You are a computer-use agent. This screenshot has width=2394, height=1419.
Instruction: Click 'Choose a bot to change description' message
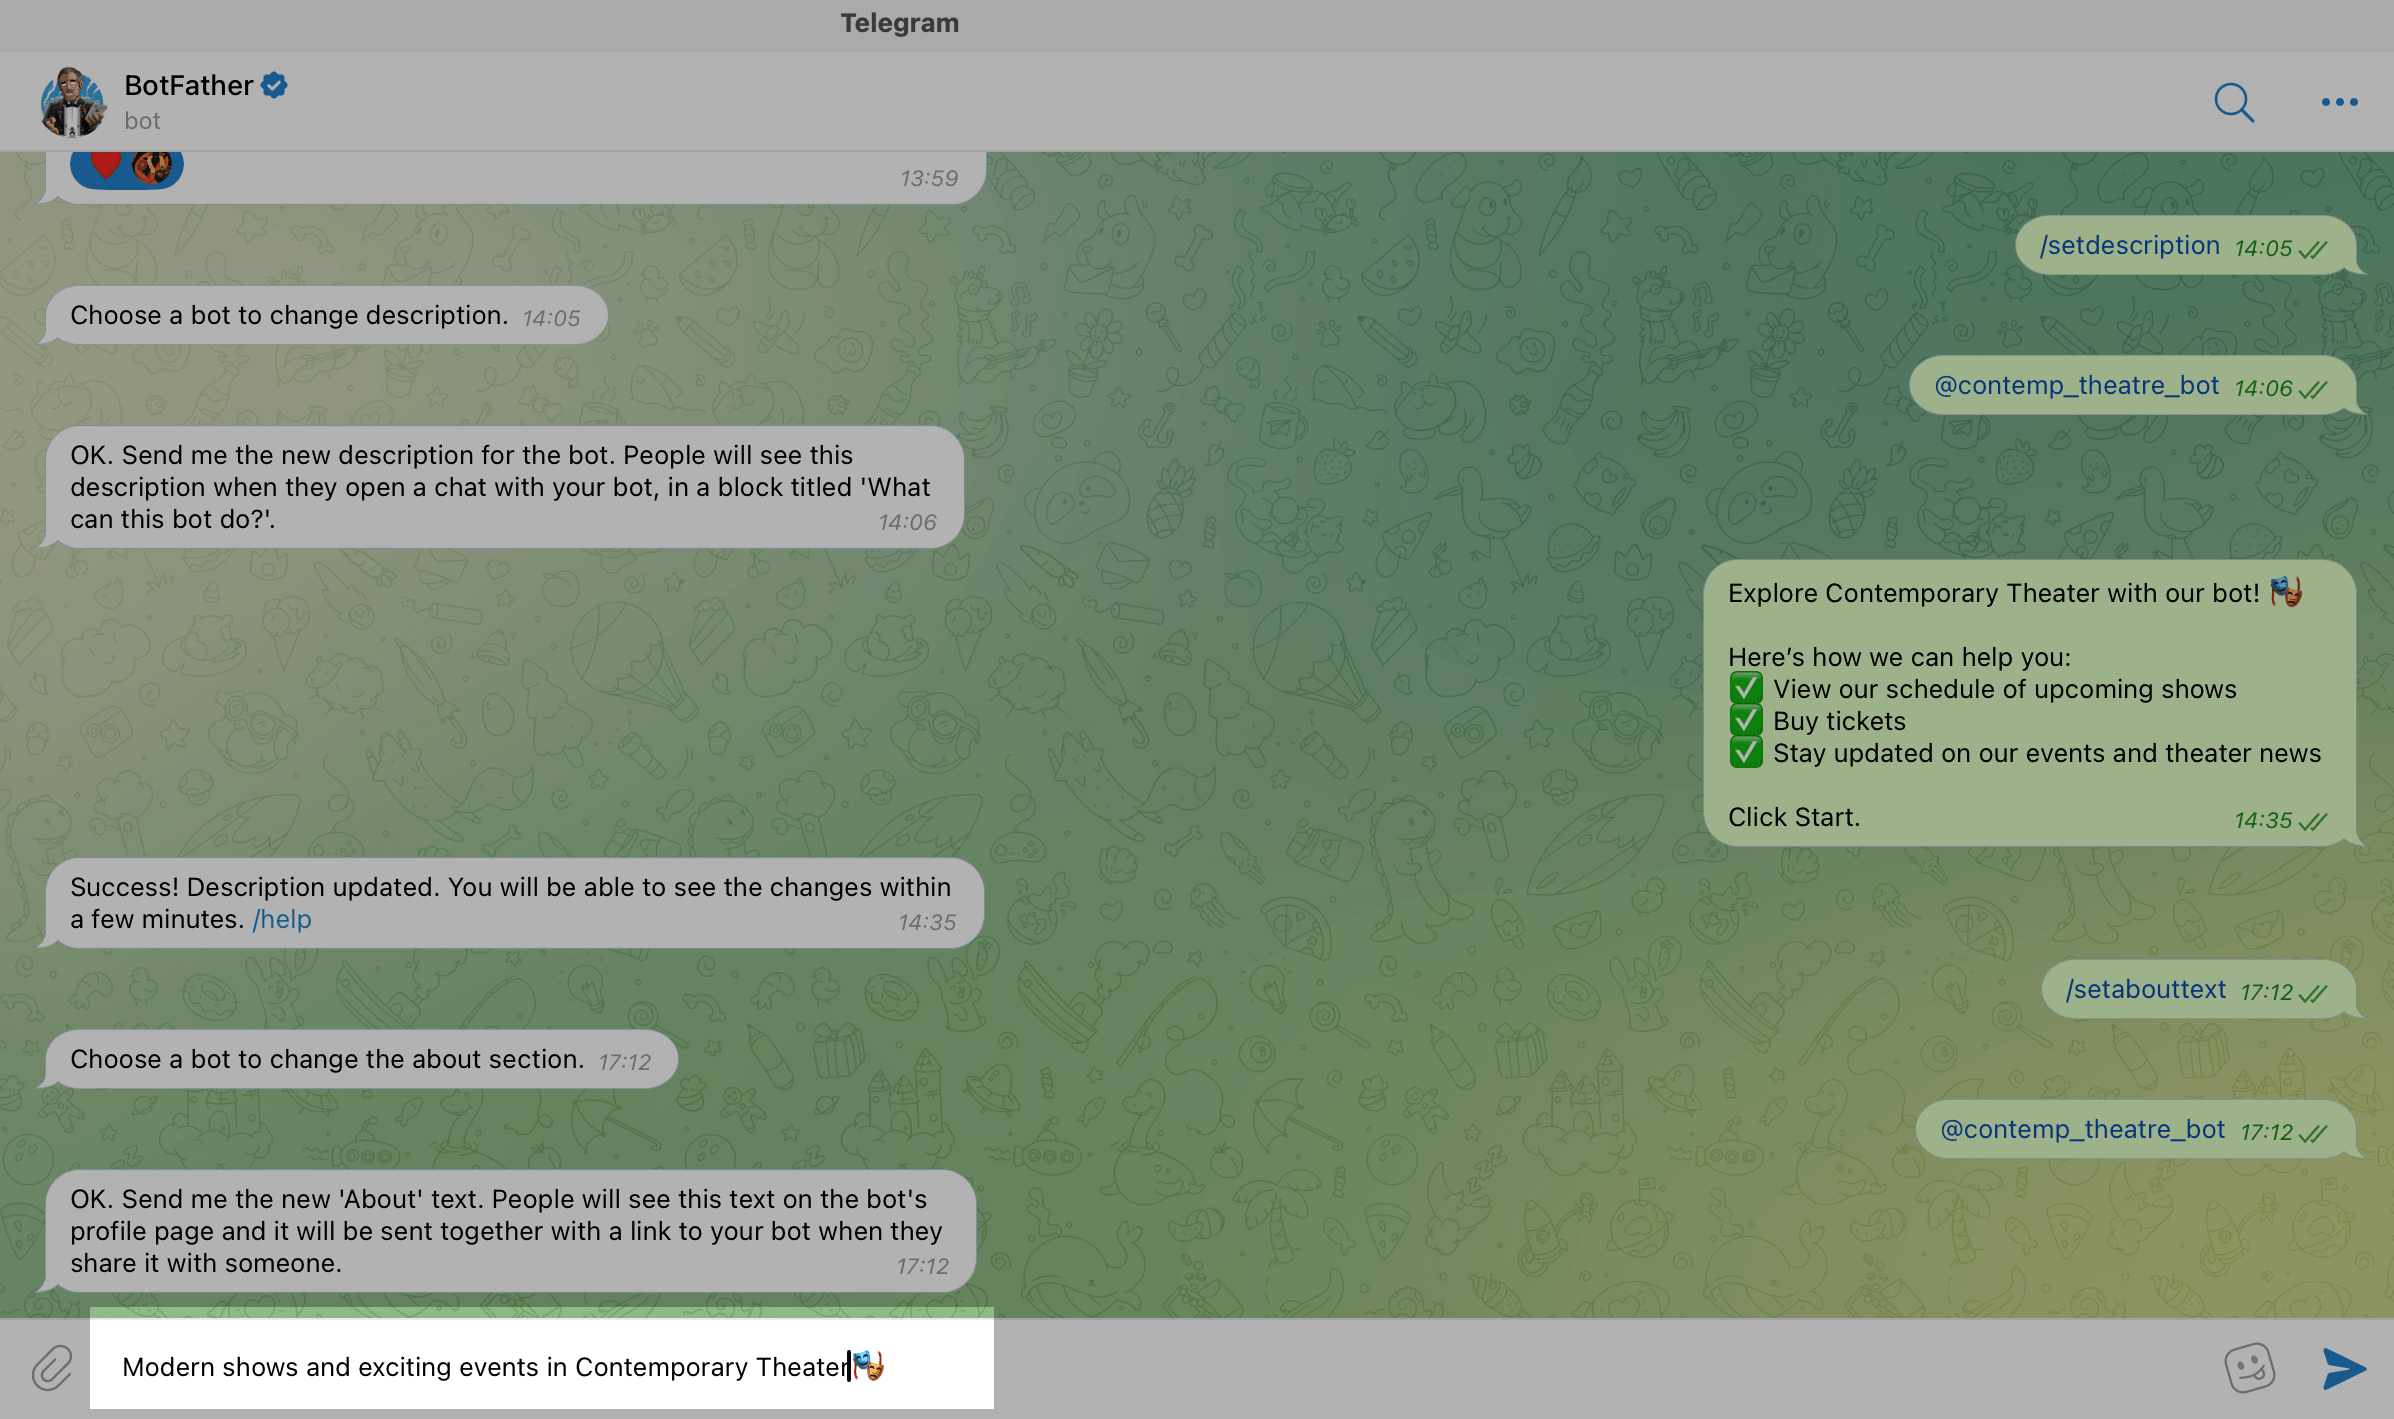[x=290, y=316]
